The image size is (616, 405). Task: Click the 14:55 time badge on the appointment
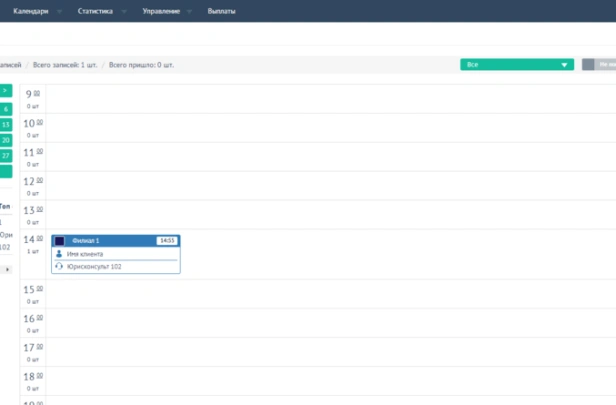point(167,240)
